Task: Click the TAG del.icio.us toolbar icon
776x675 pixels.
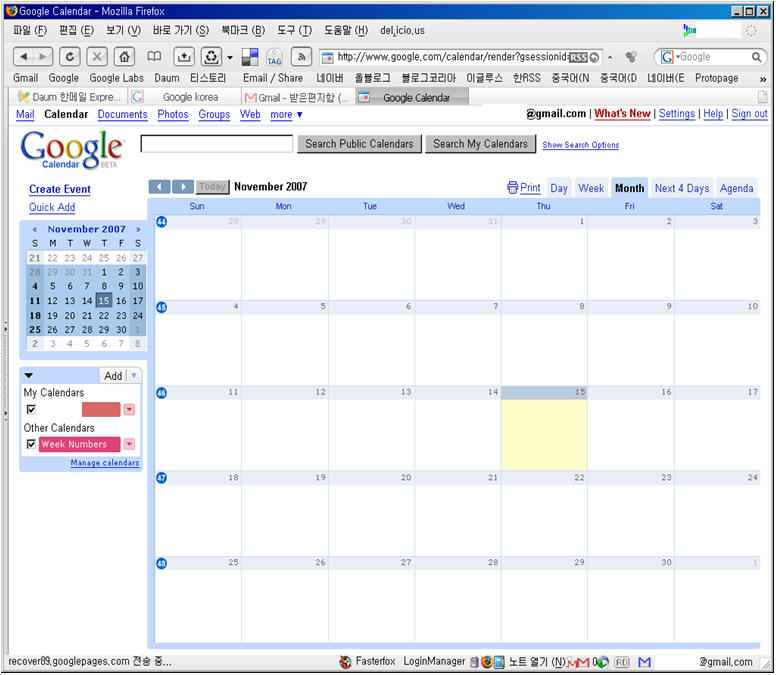Action: click(274, 57)
